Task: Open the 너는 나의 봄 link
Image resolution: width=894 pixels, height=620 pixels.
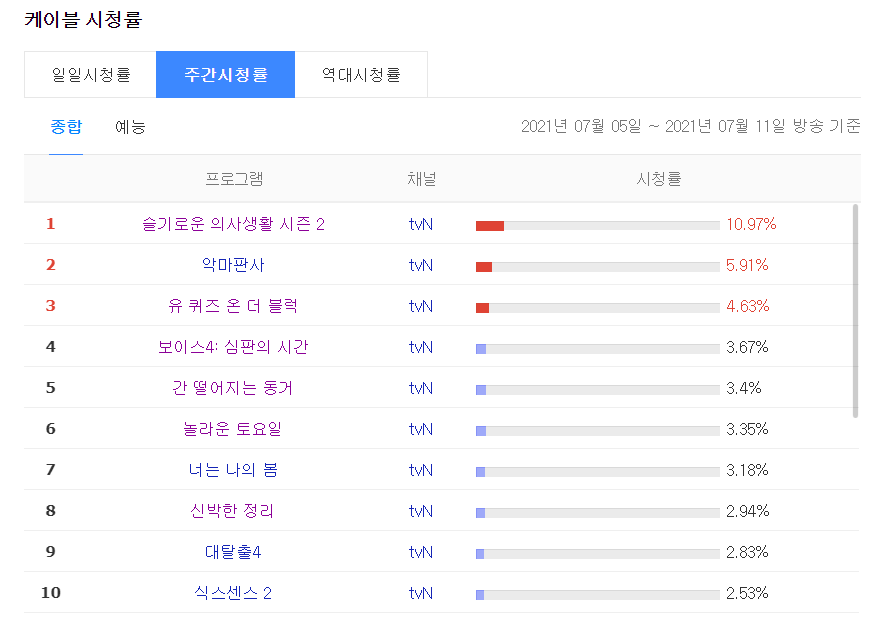Action: tap(233, 471)
